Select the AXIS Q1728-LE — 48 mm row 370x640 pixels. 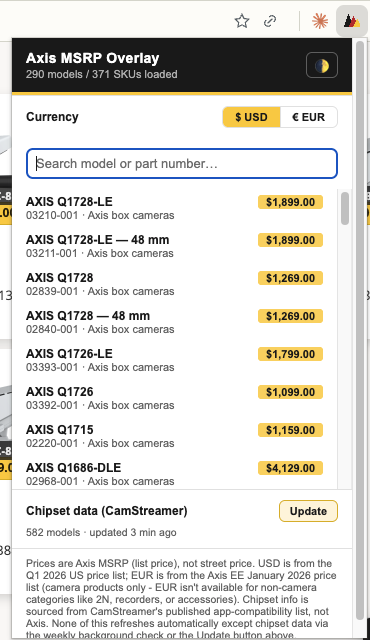point(176,246)
